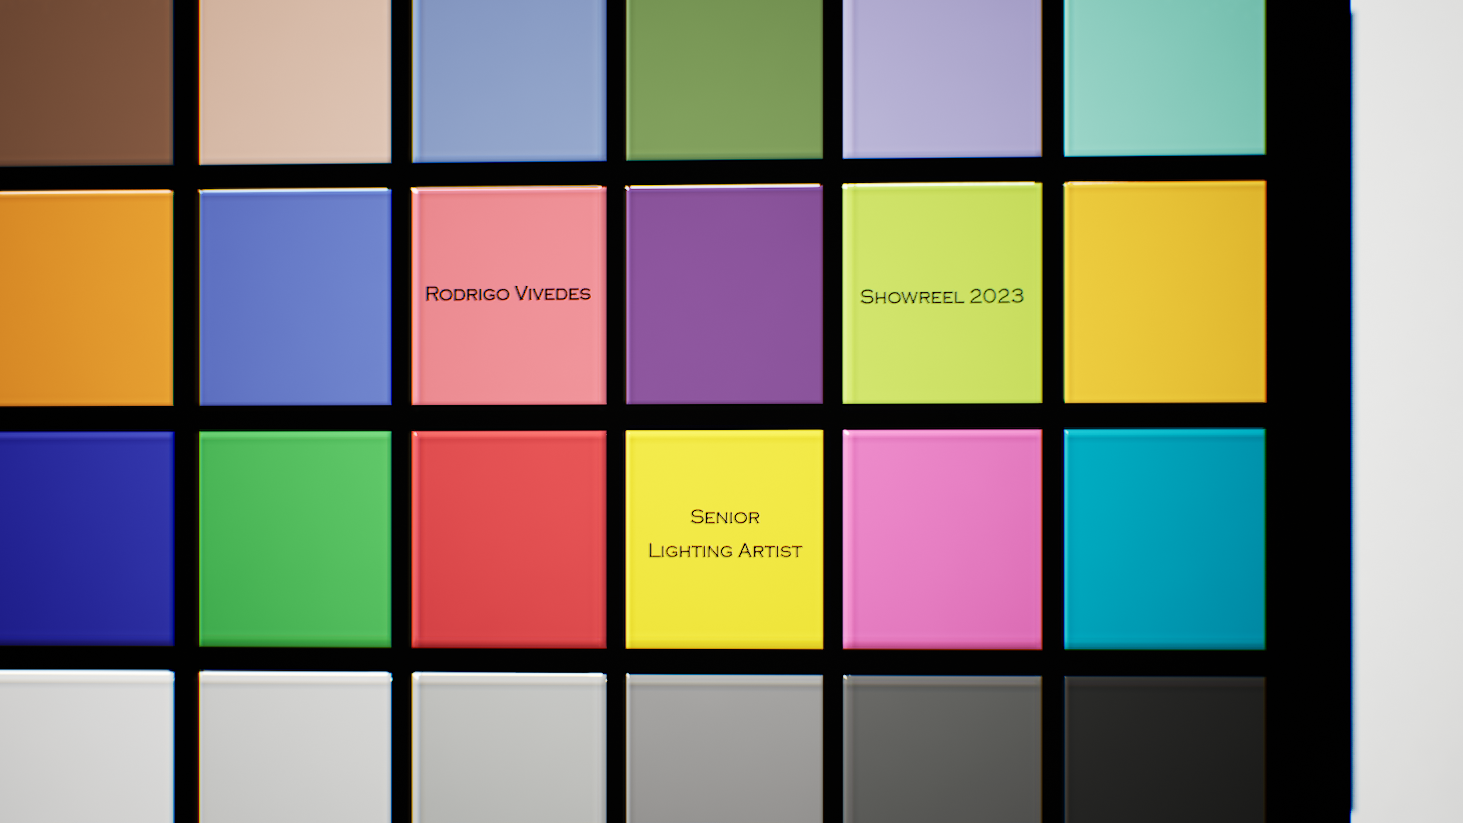Click the orange color swatch
The image size is (1463, 823).
[86, 298]
